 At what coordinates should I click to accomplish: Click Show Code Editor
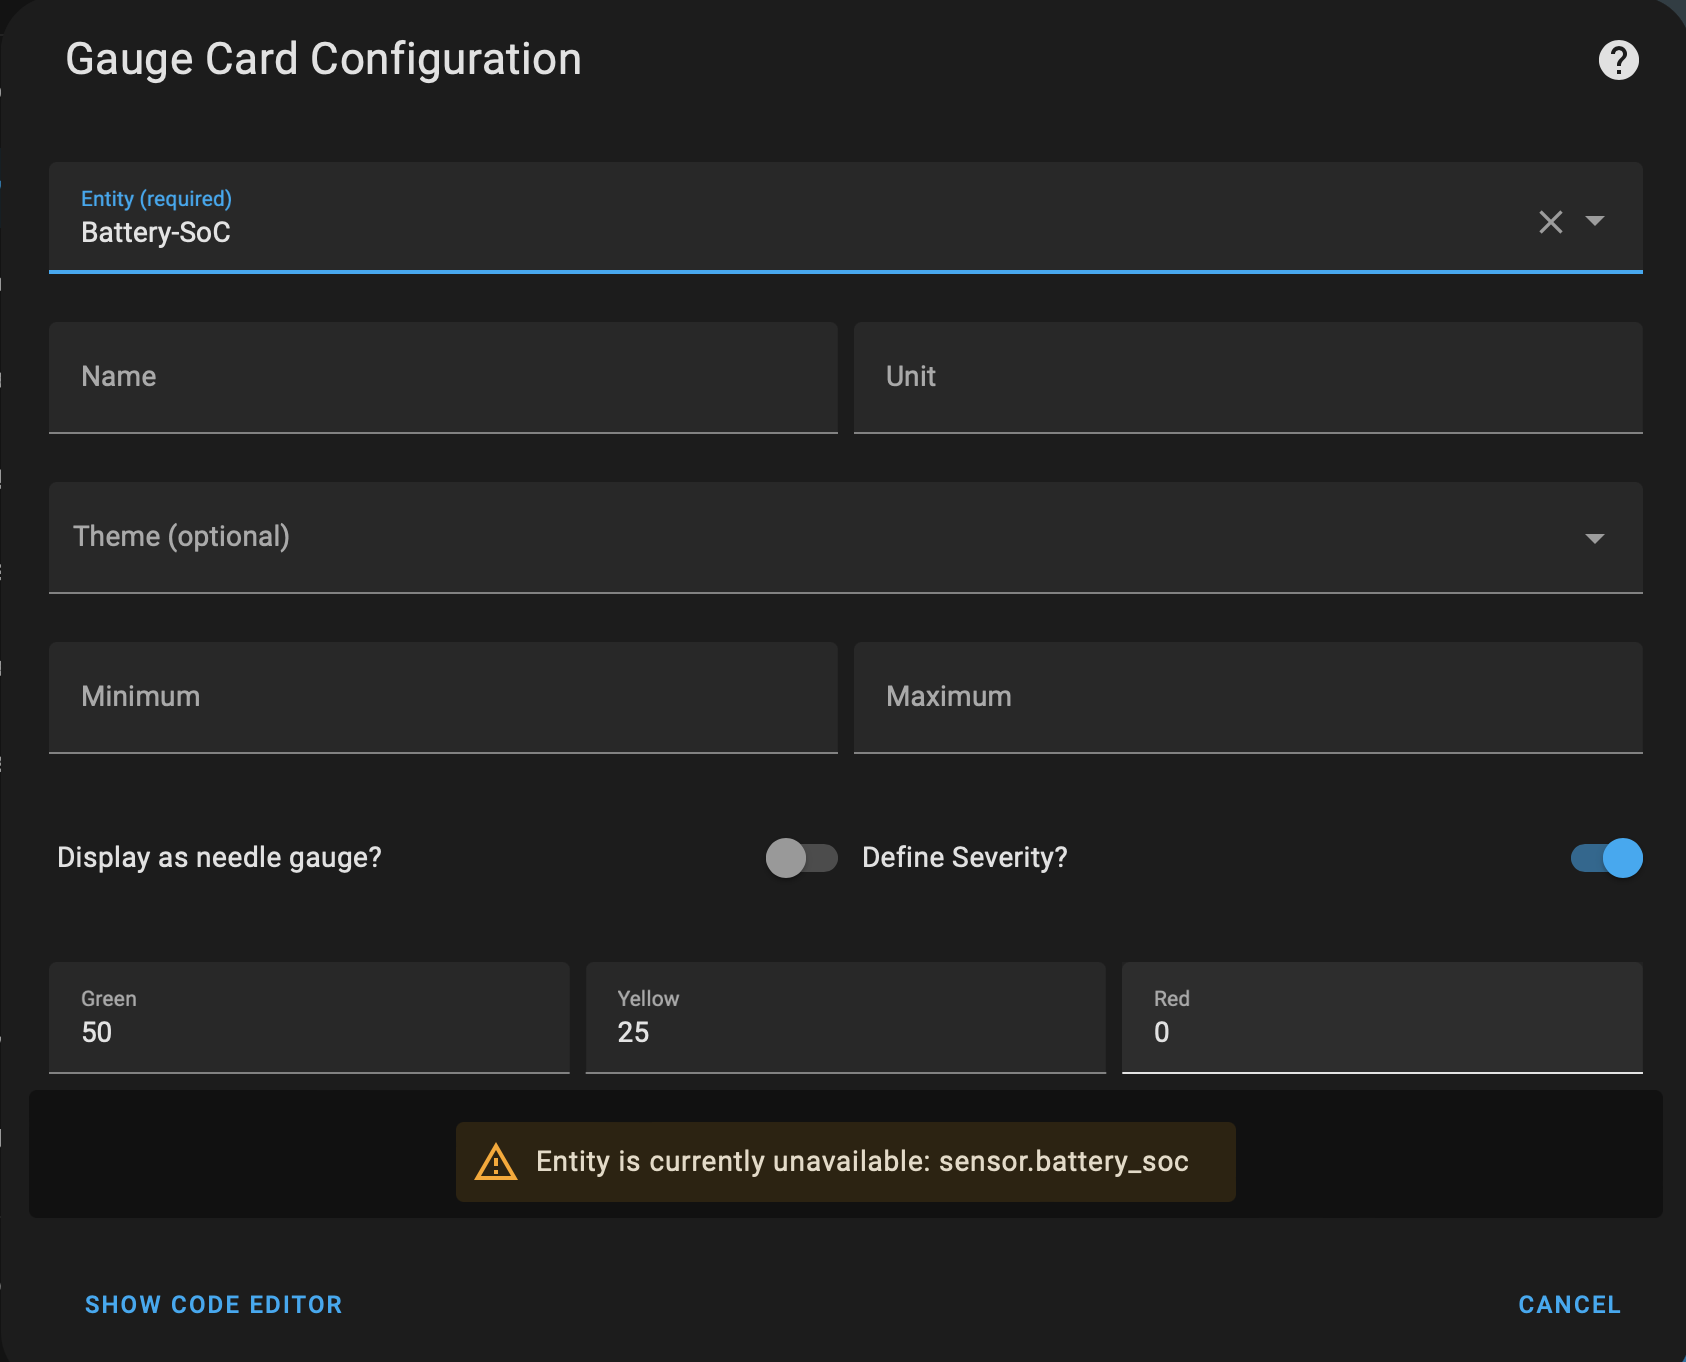213,1304
